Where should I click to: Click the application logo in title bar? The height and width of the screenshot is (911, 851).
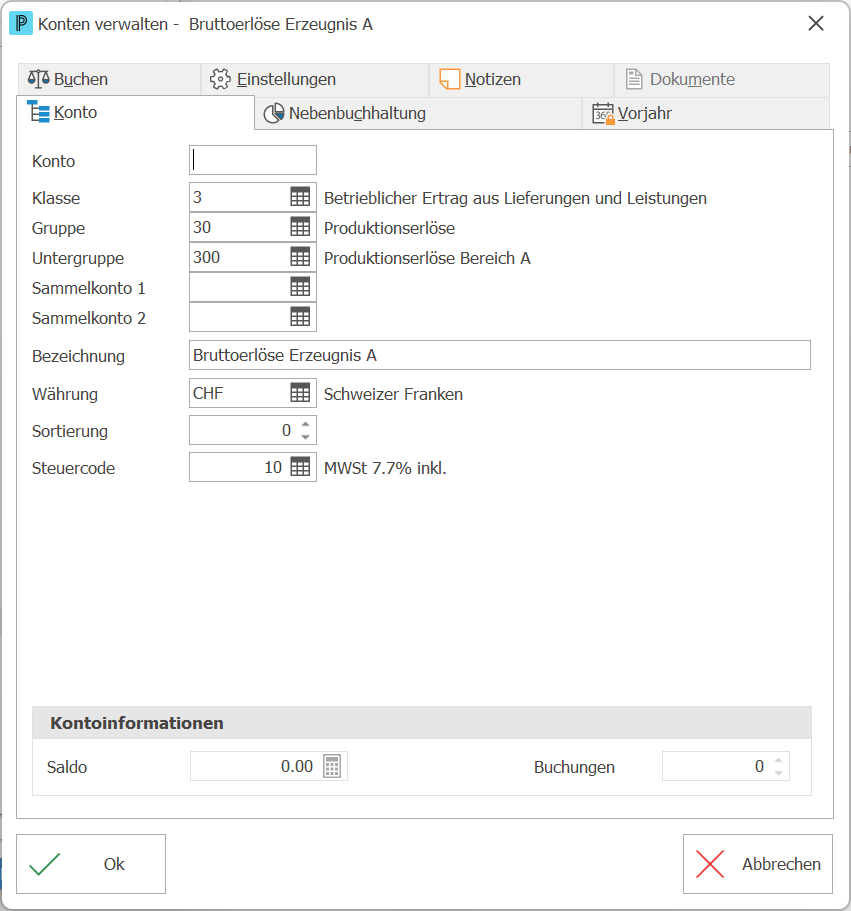(21, 24)
